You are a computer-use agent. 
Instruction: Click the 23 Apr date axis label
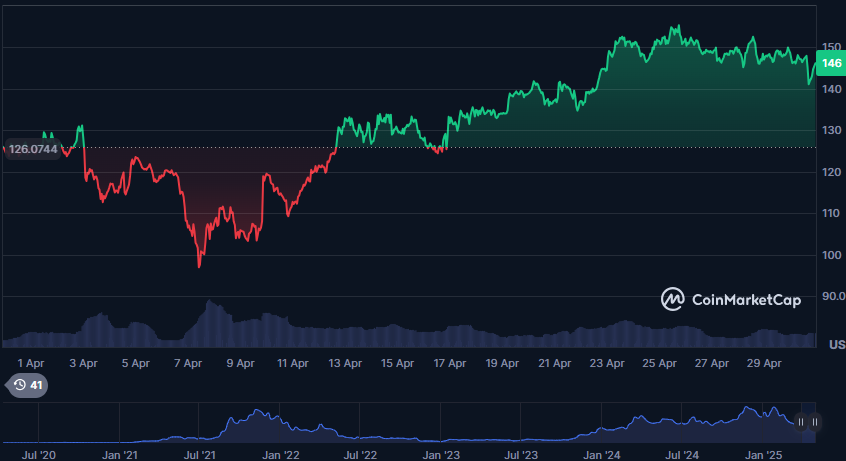(607, 364)
